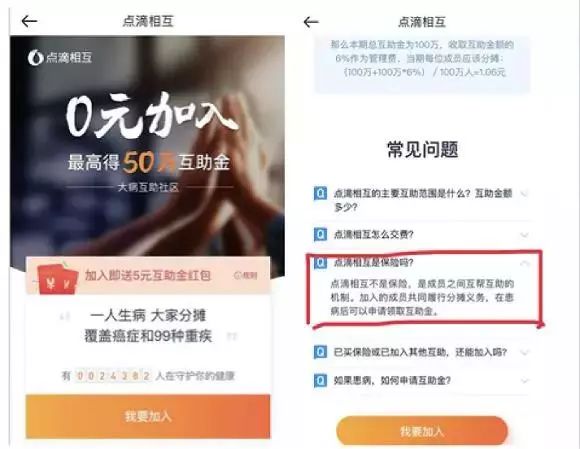Expand 已买保险或已加入其他互助 chevron
This screenshot has width=580, height=449.
pos(524,352)
